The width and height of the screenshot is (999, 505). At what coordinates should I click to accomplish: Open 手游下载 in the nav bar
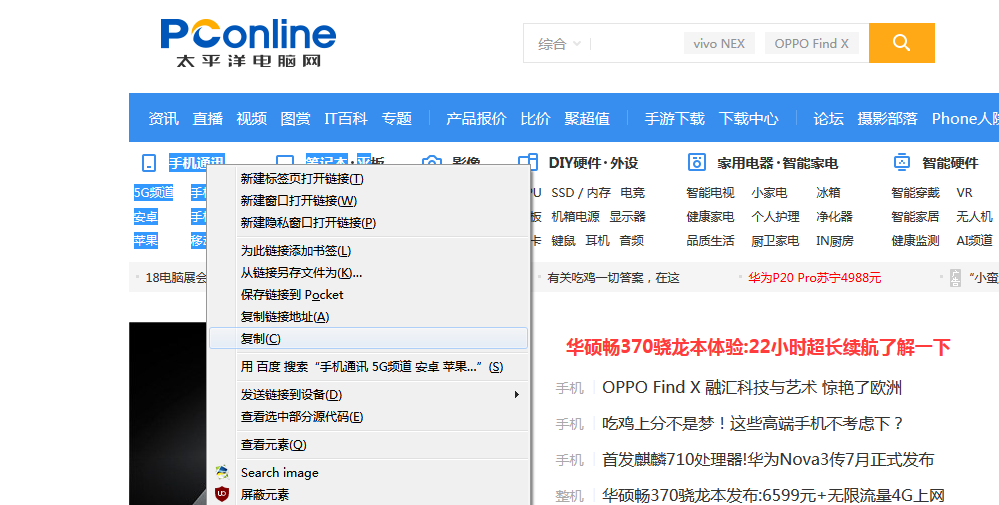(674, 118)
